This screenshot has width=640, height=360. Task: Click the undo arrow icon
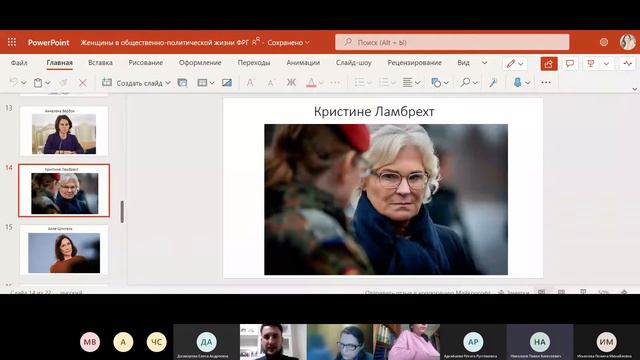pyautogui.click(x=13, y=82)
